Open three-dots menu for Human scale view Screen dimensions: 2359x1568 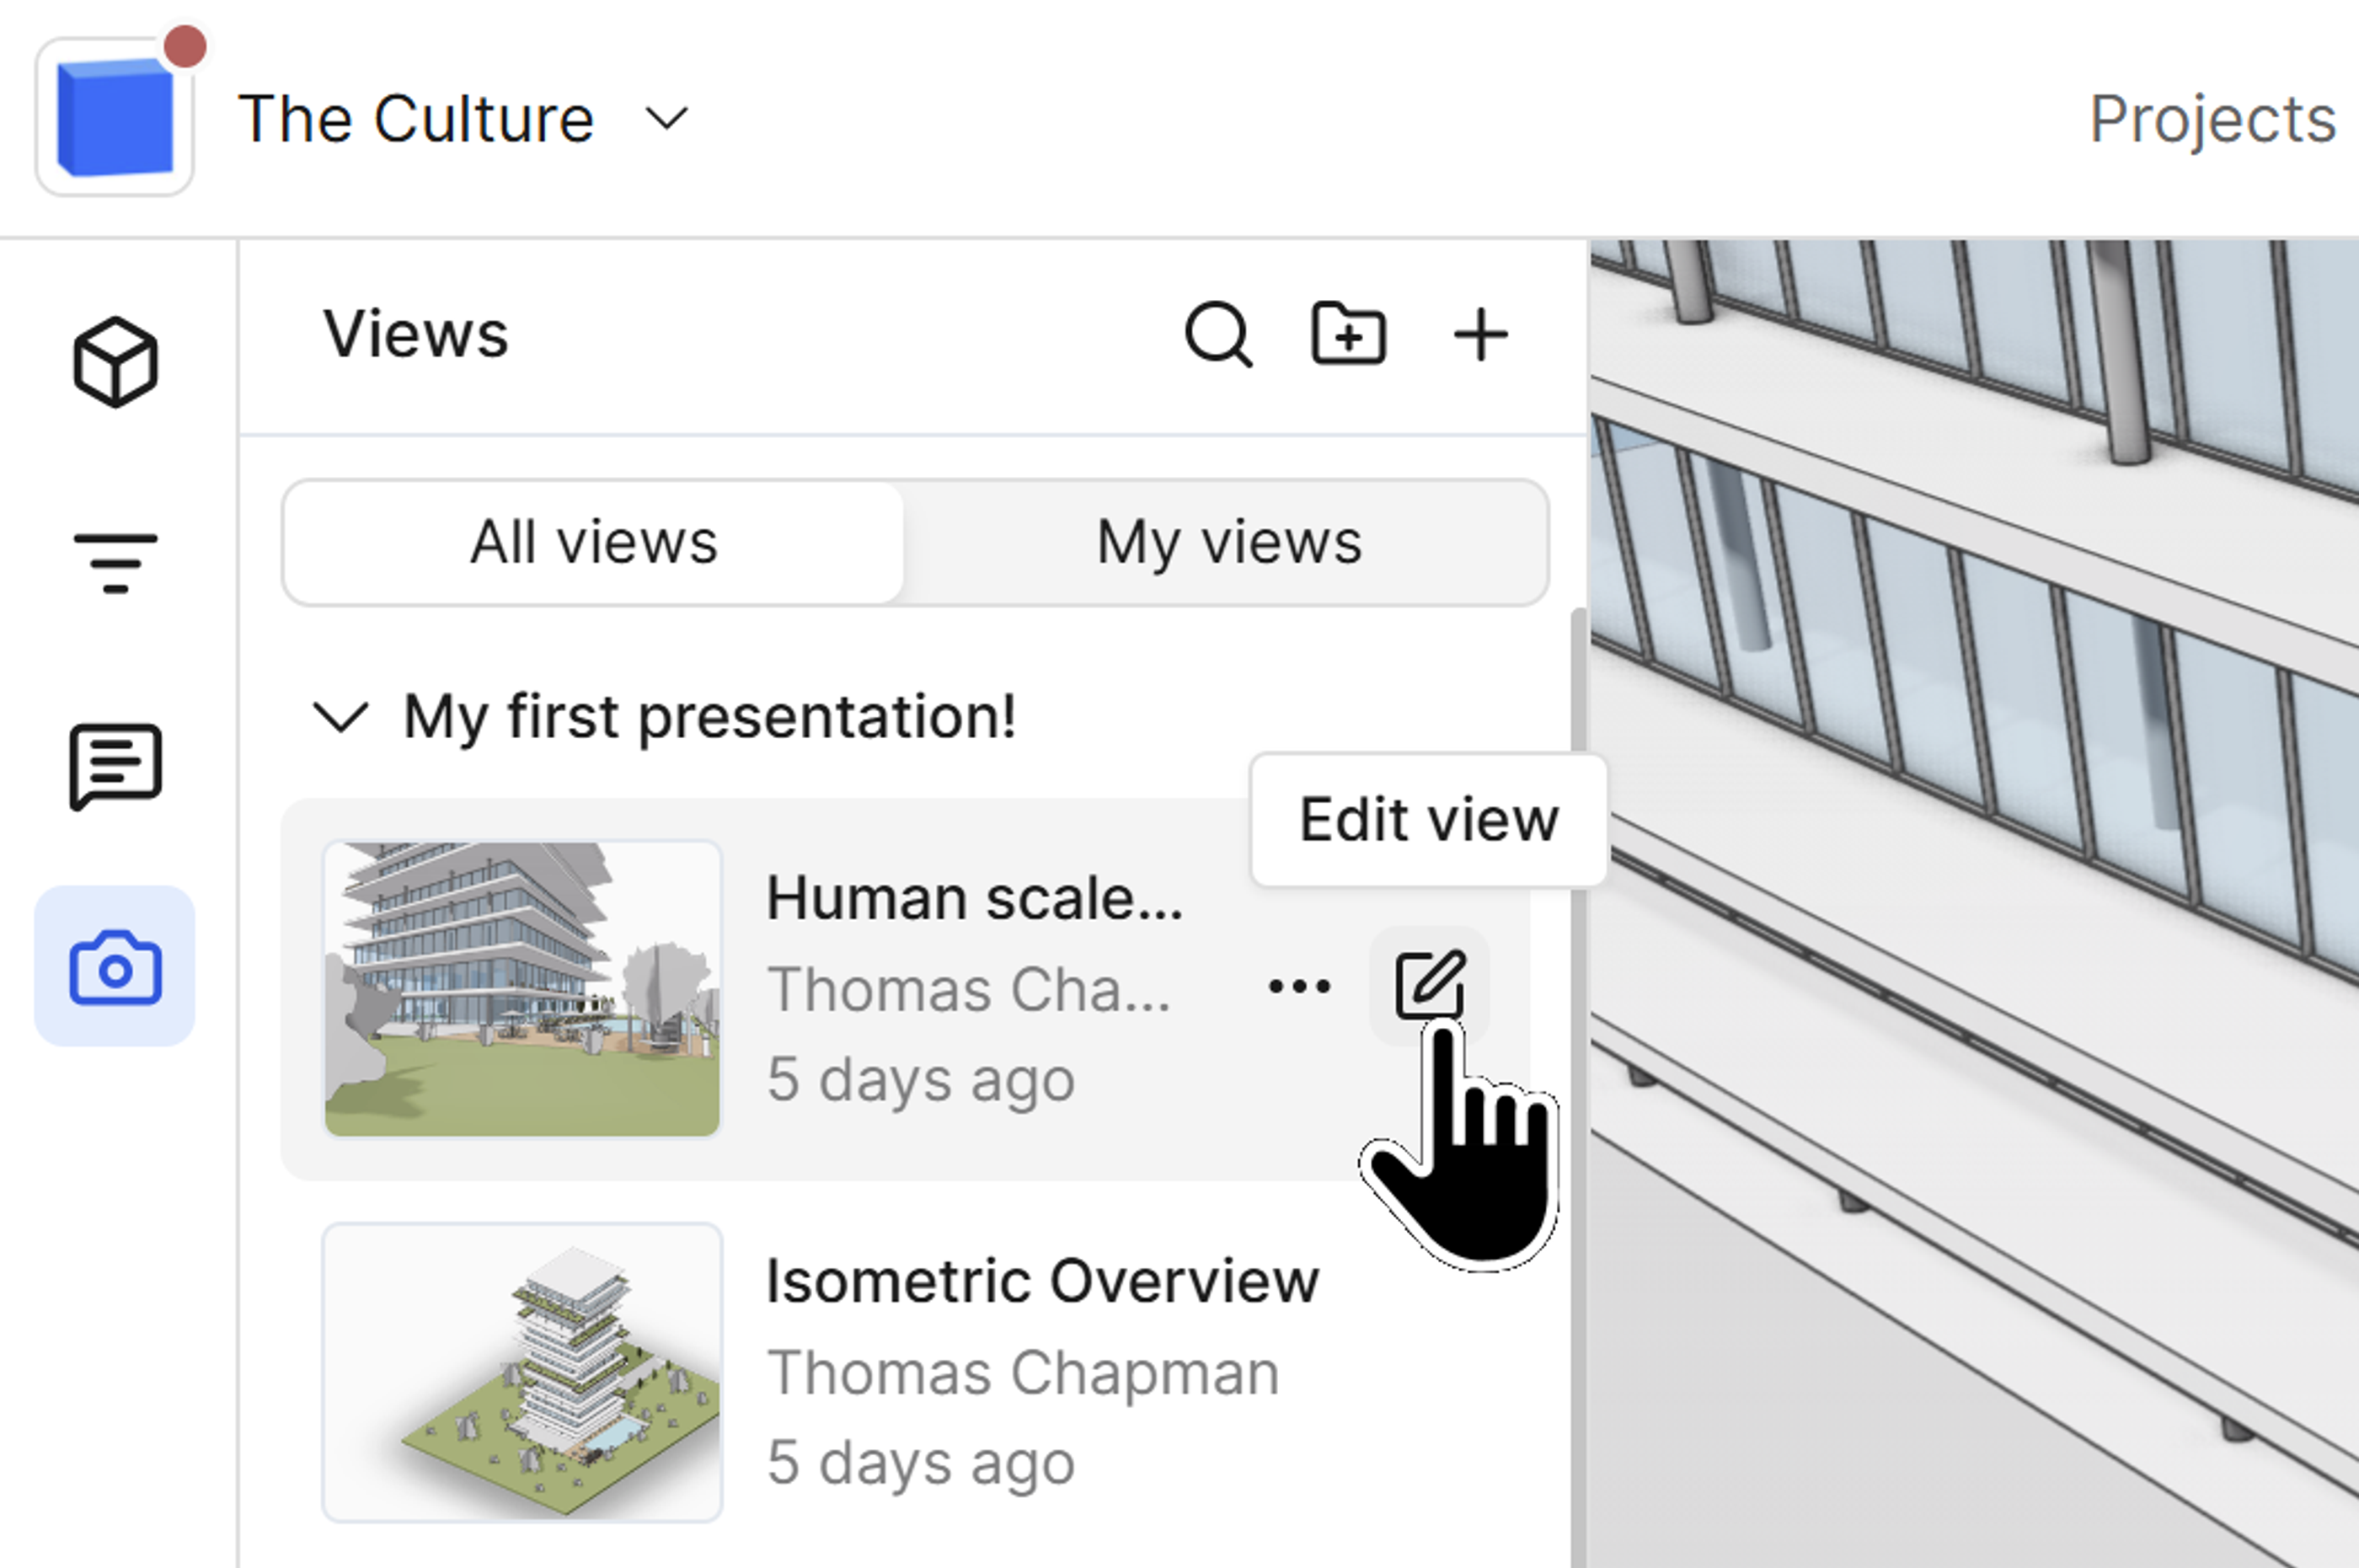tap(1298, 987)
